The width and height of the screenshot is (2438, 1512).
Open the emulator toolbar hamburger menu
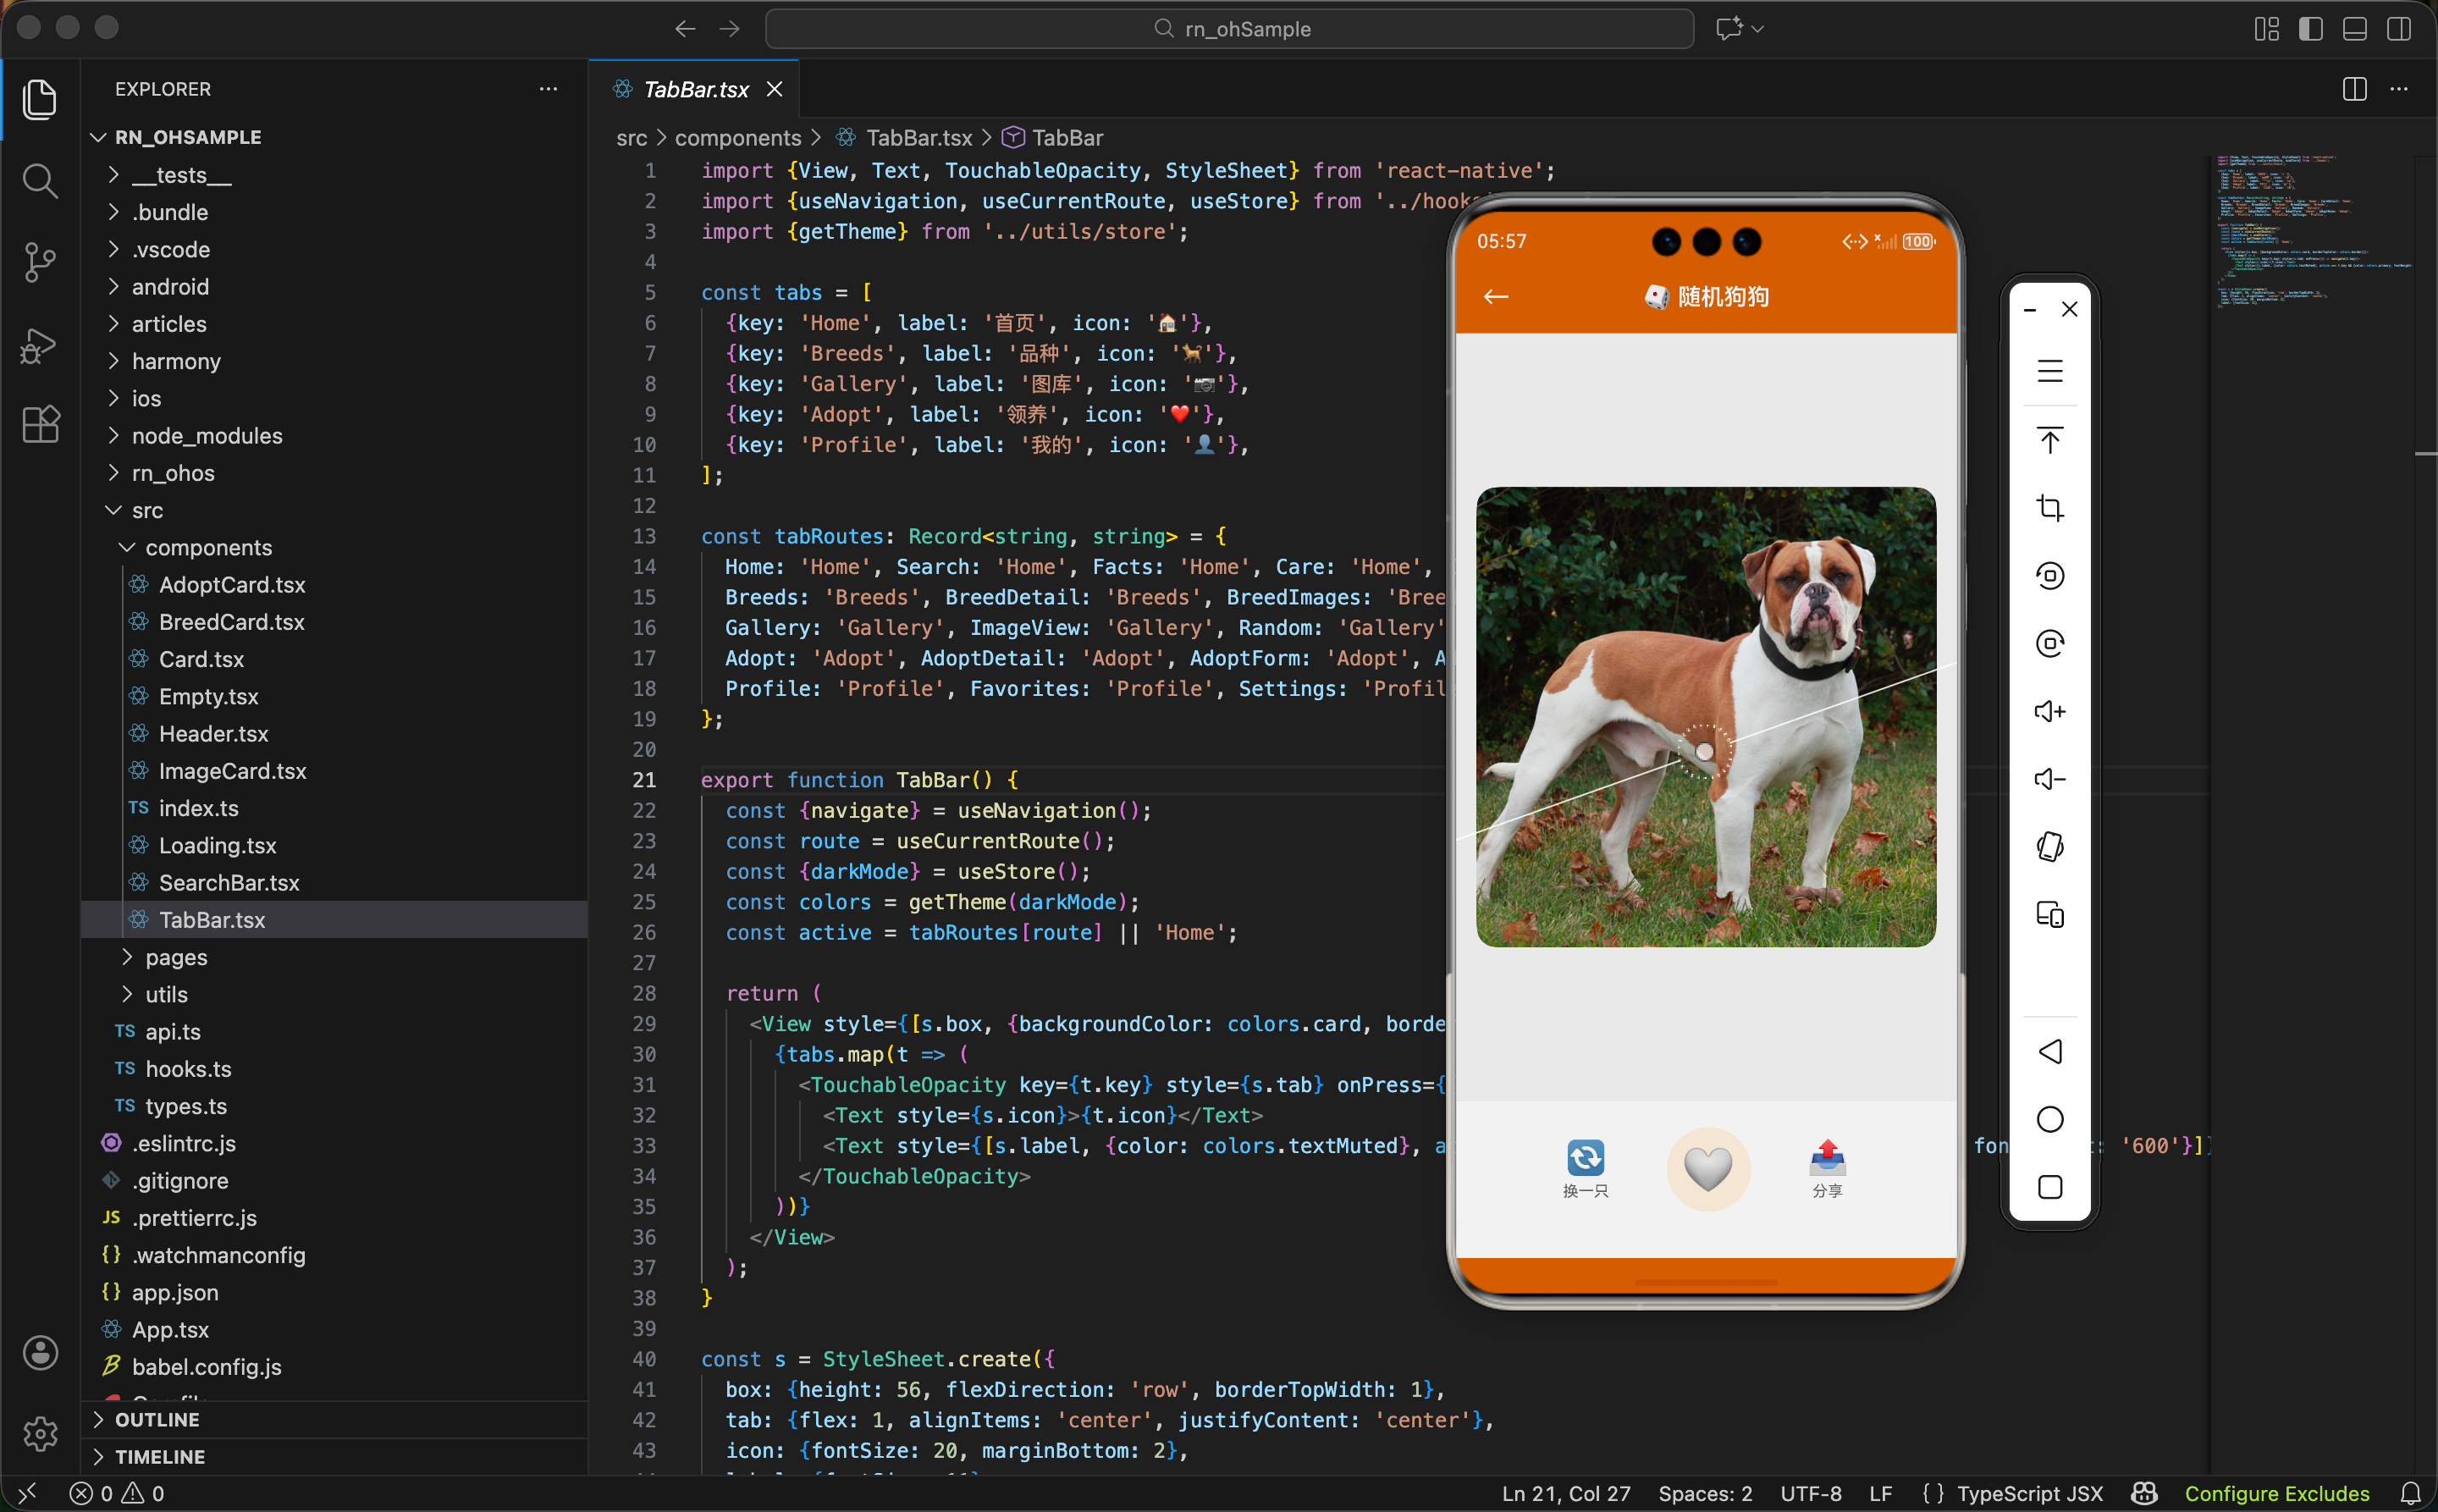[x=2050, y=371]
